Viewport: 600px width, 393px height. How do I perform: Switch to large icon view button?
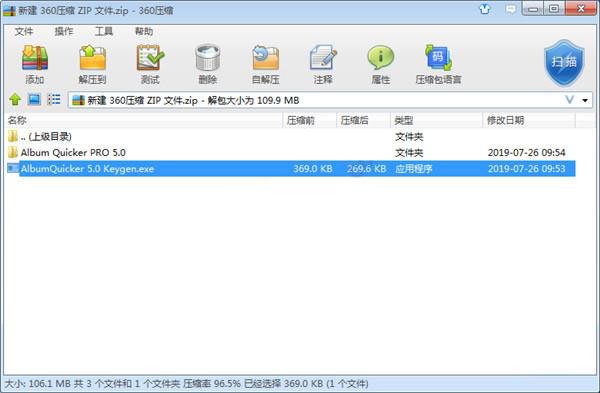tap(34, 100)
